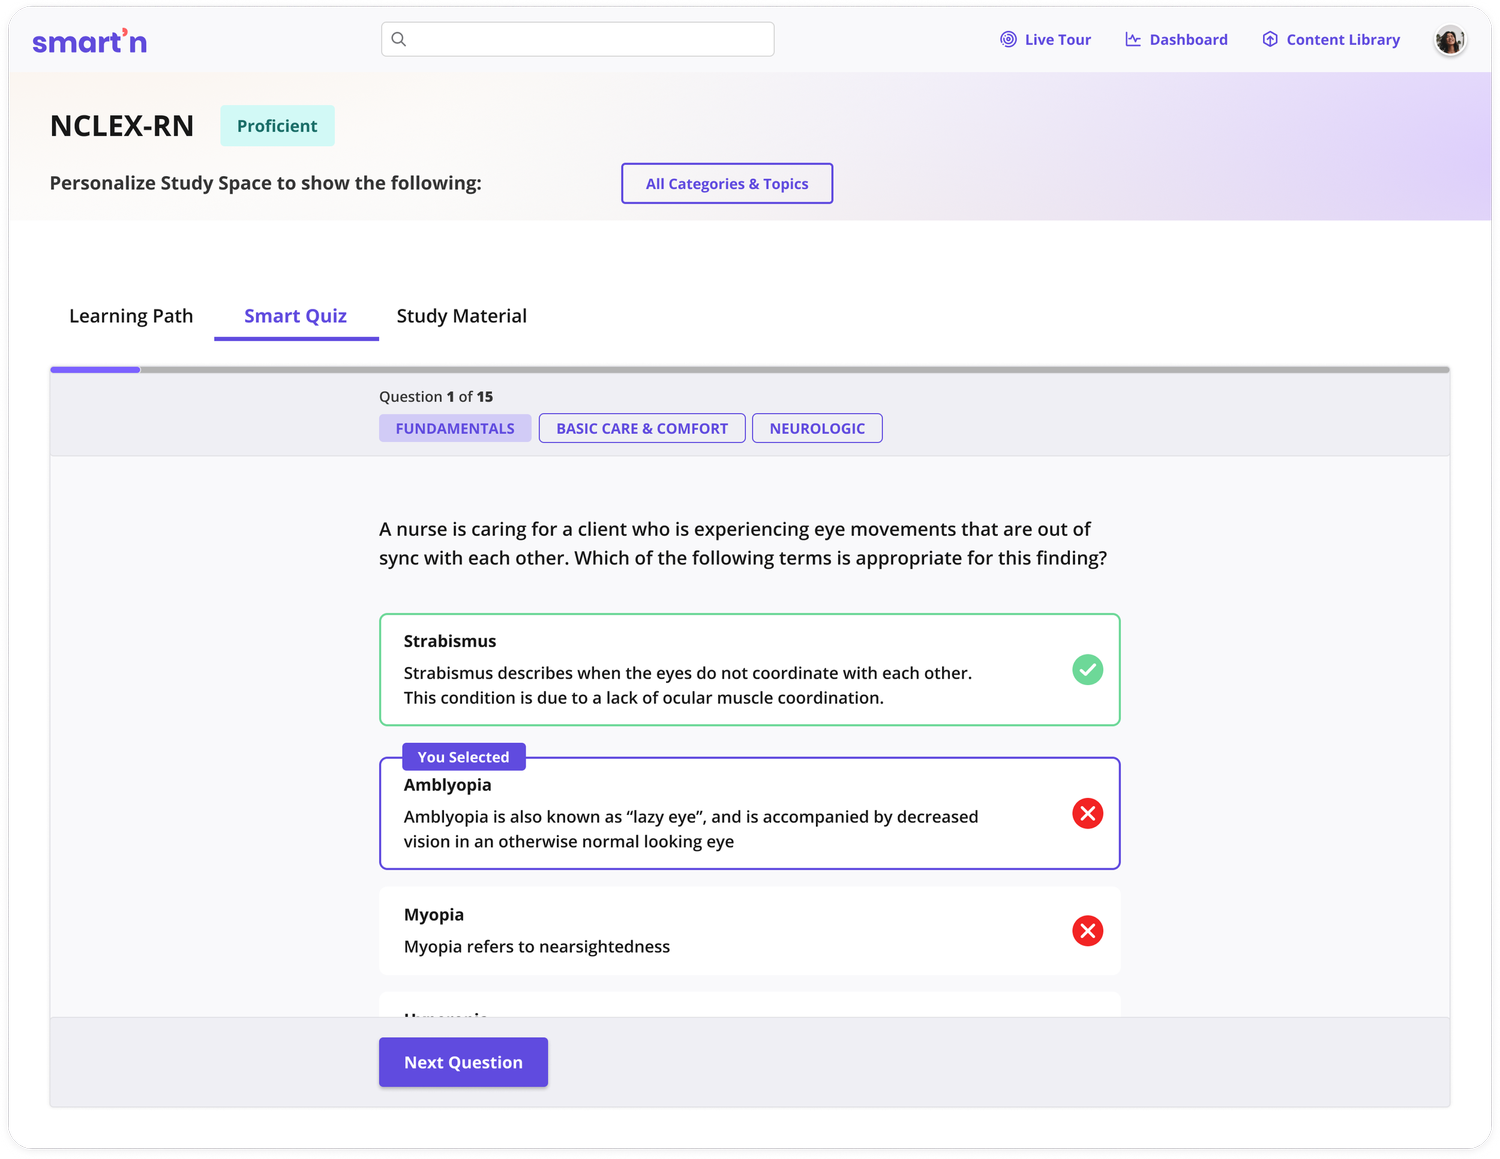Screen dimensions: 1500x1159
Task: Click the red X beside Amblyopia
Action: point(1088,813)
